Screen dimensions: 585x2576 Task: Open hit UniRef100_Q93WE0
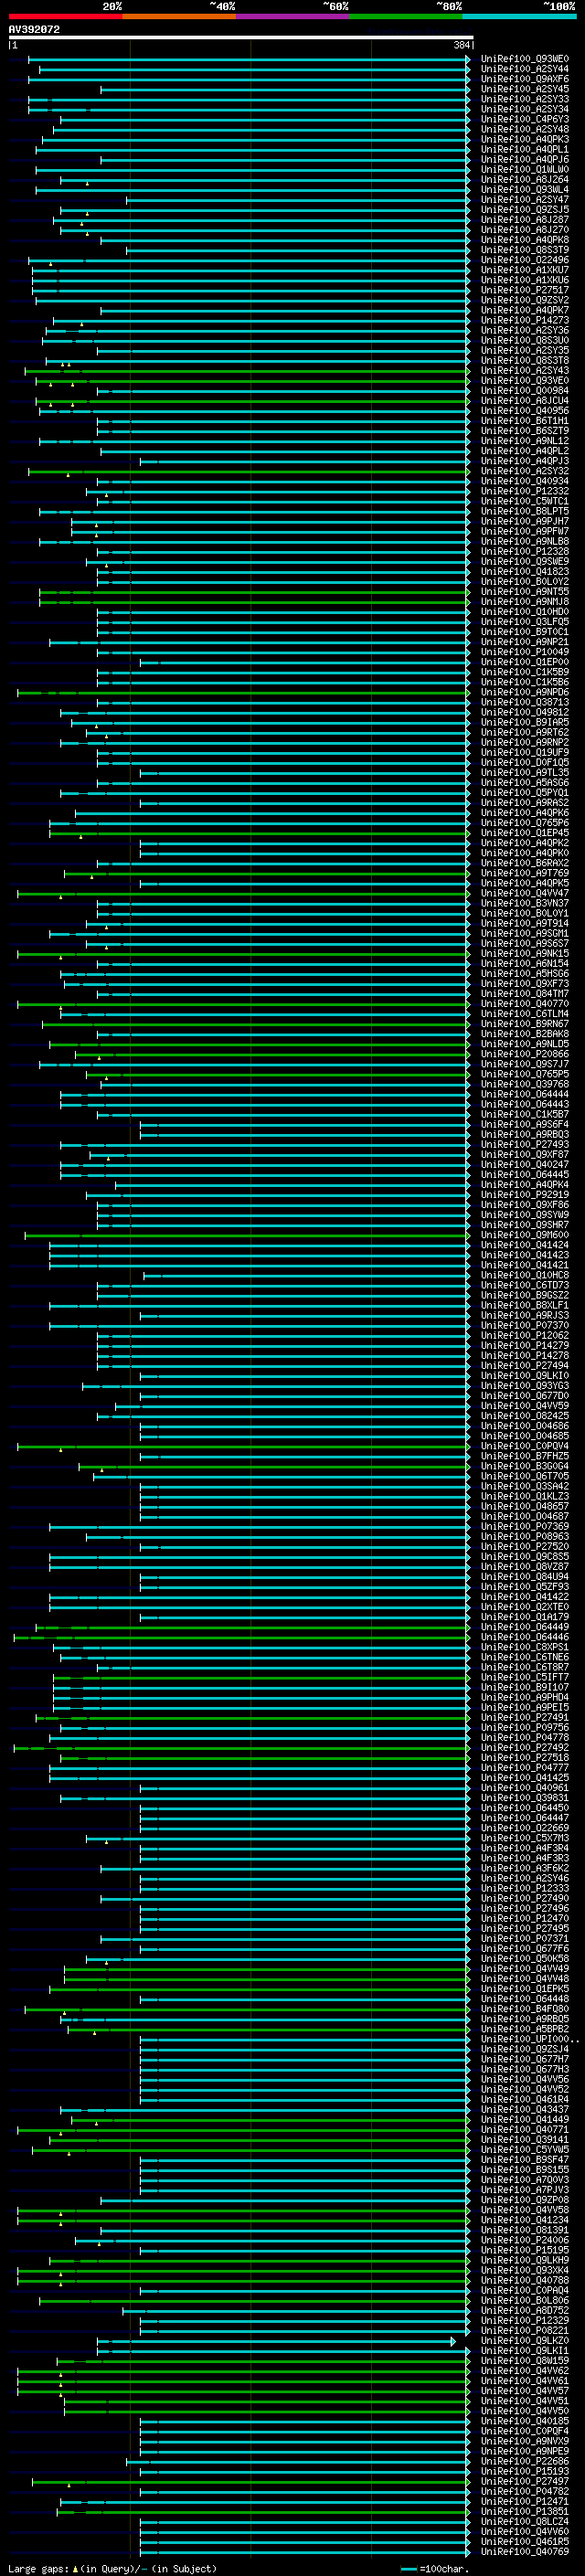tap(525, 59)
